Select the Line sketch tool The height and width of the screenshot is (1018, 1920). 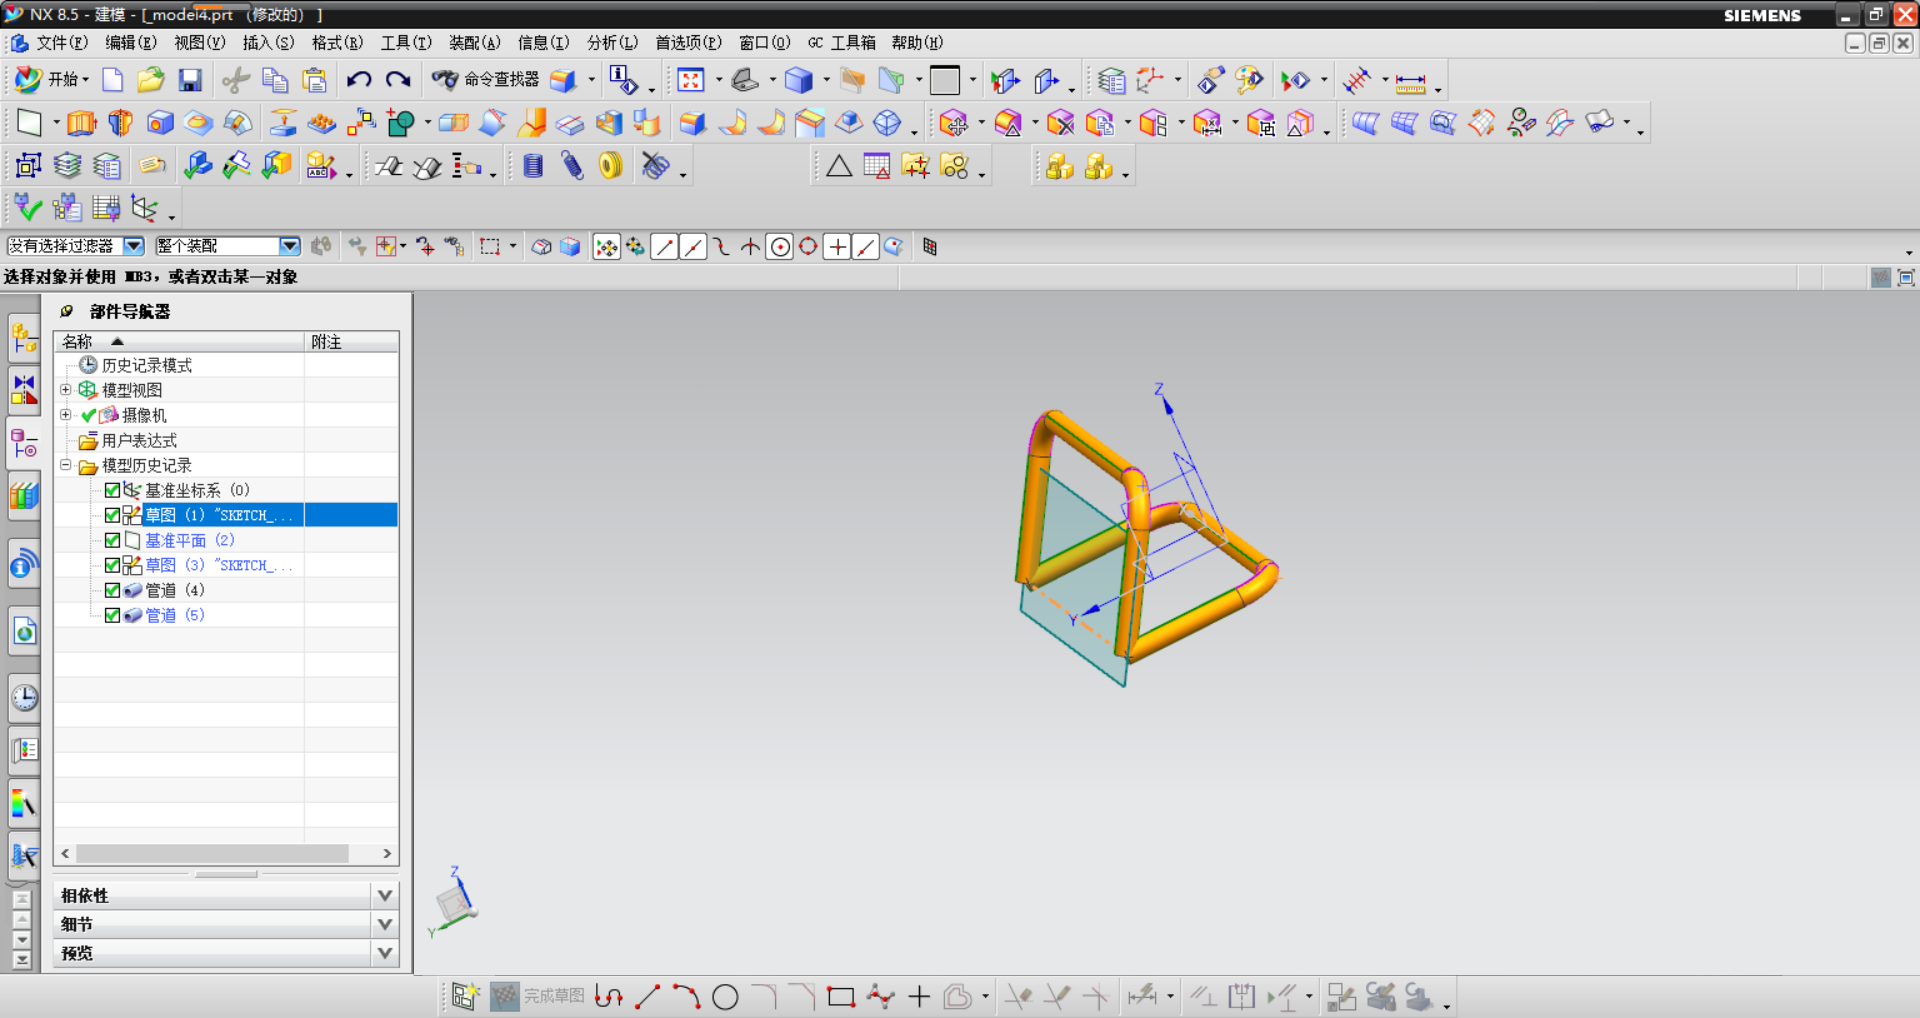(648, 996)
